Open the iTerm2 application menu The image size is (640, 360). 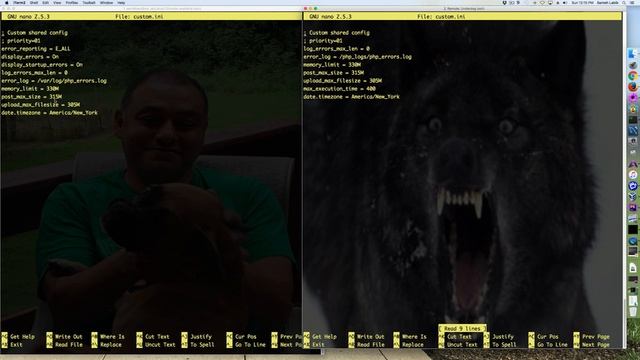click(x=19, y=2)
